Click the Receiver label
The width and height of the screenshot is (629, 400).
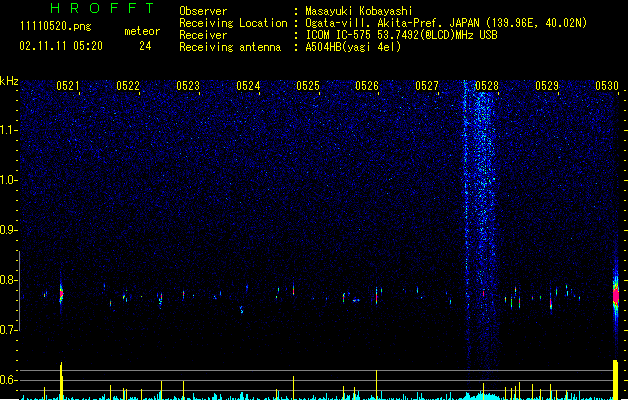[x=203, y=35]
